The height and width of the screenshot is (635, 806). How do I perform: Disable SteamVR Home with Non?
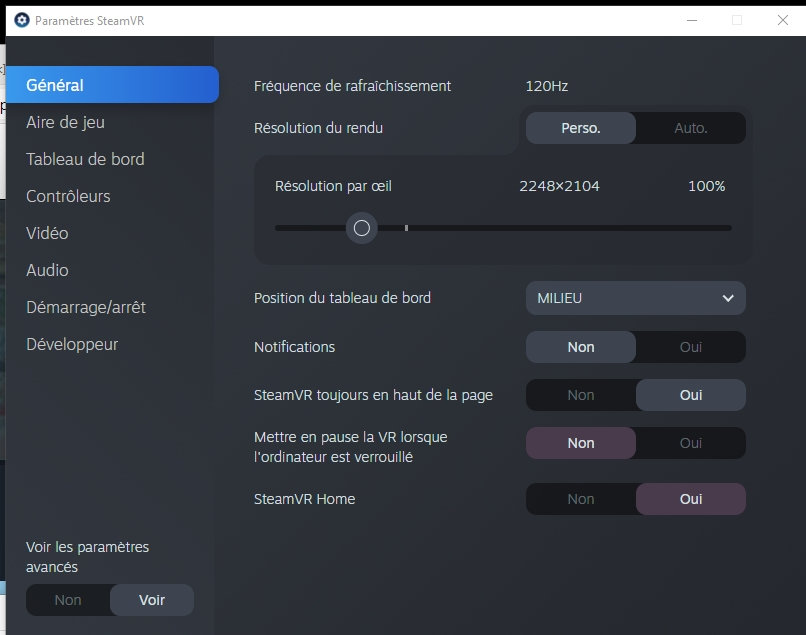(581, 499)
